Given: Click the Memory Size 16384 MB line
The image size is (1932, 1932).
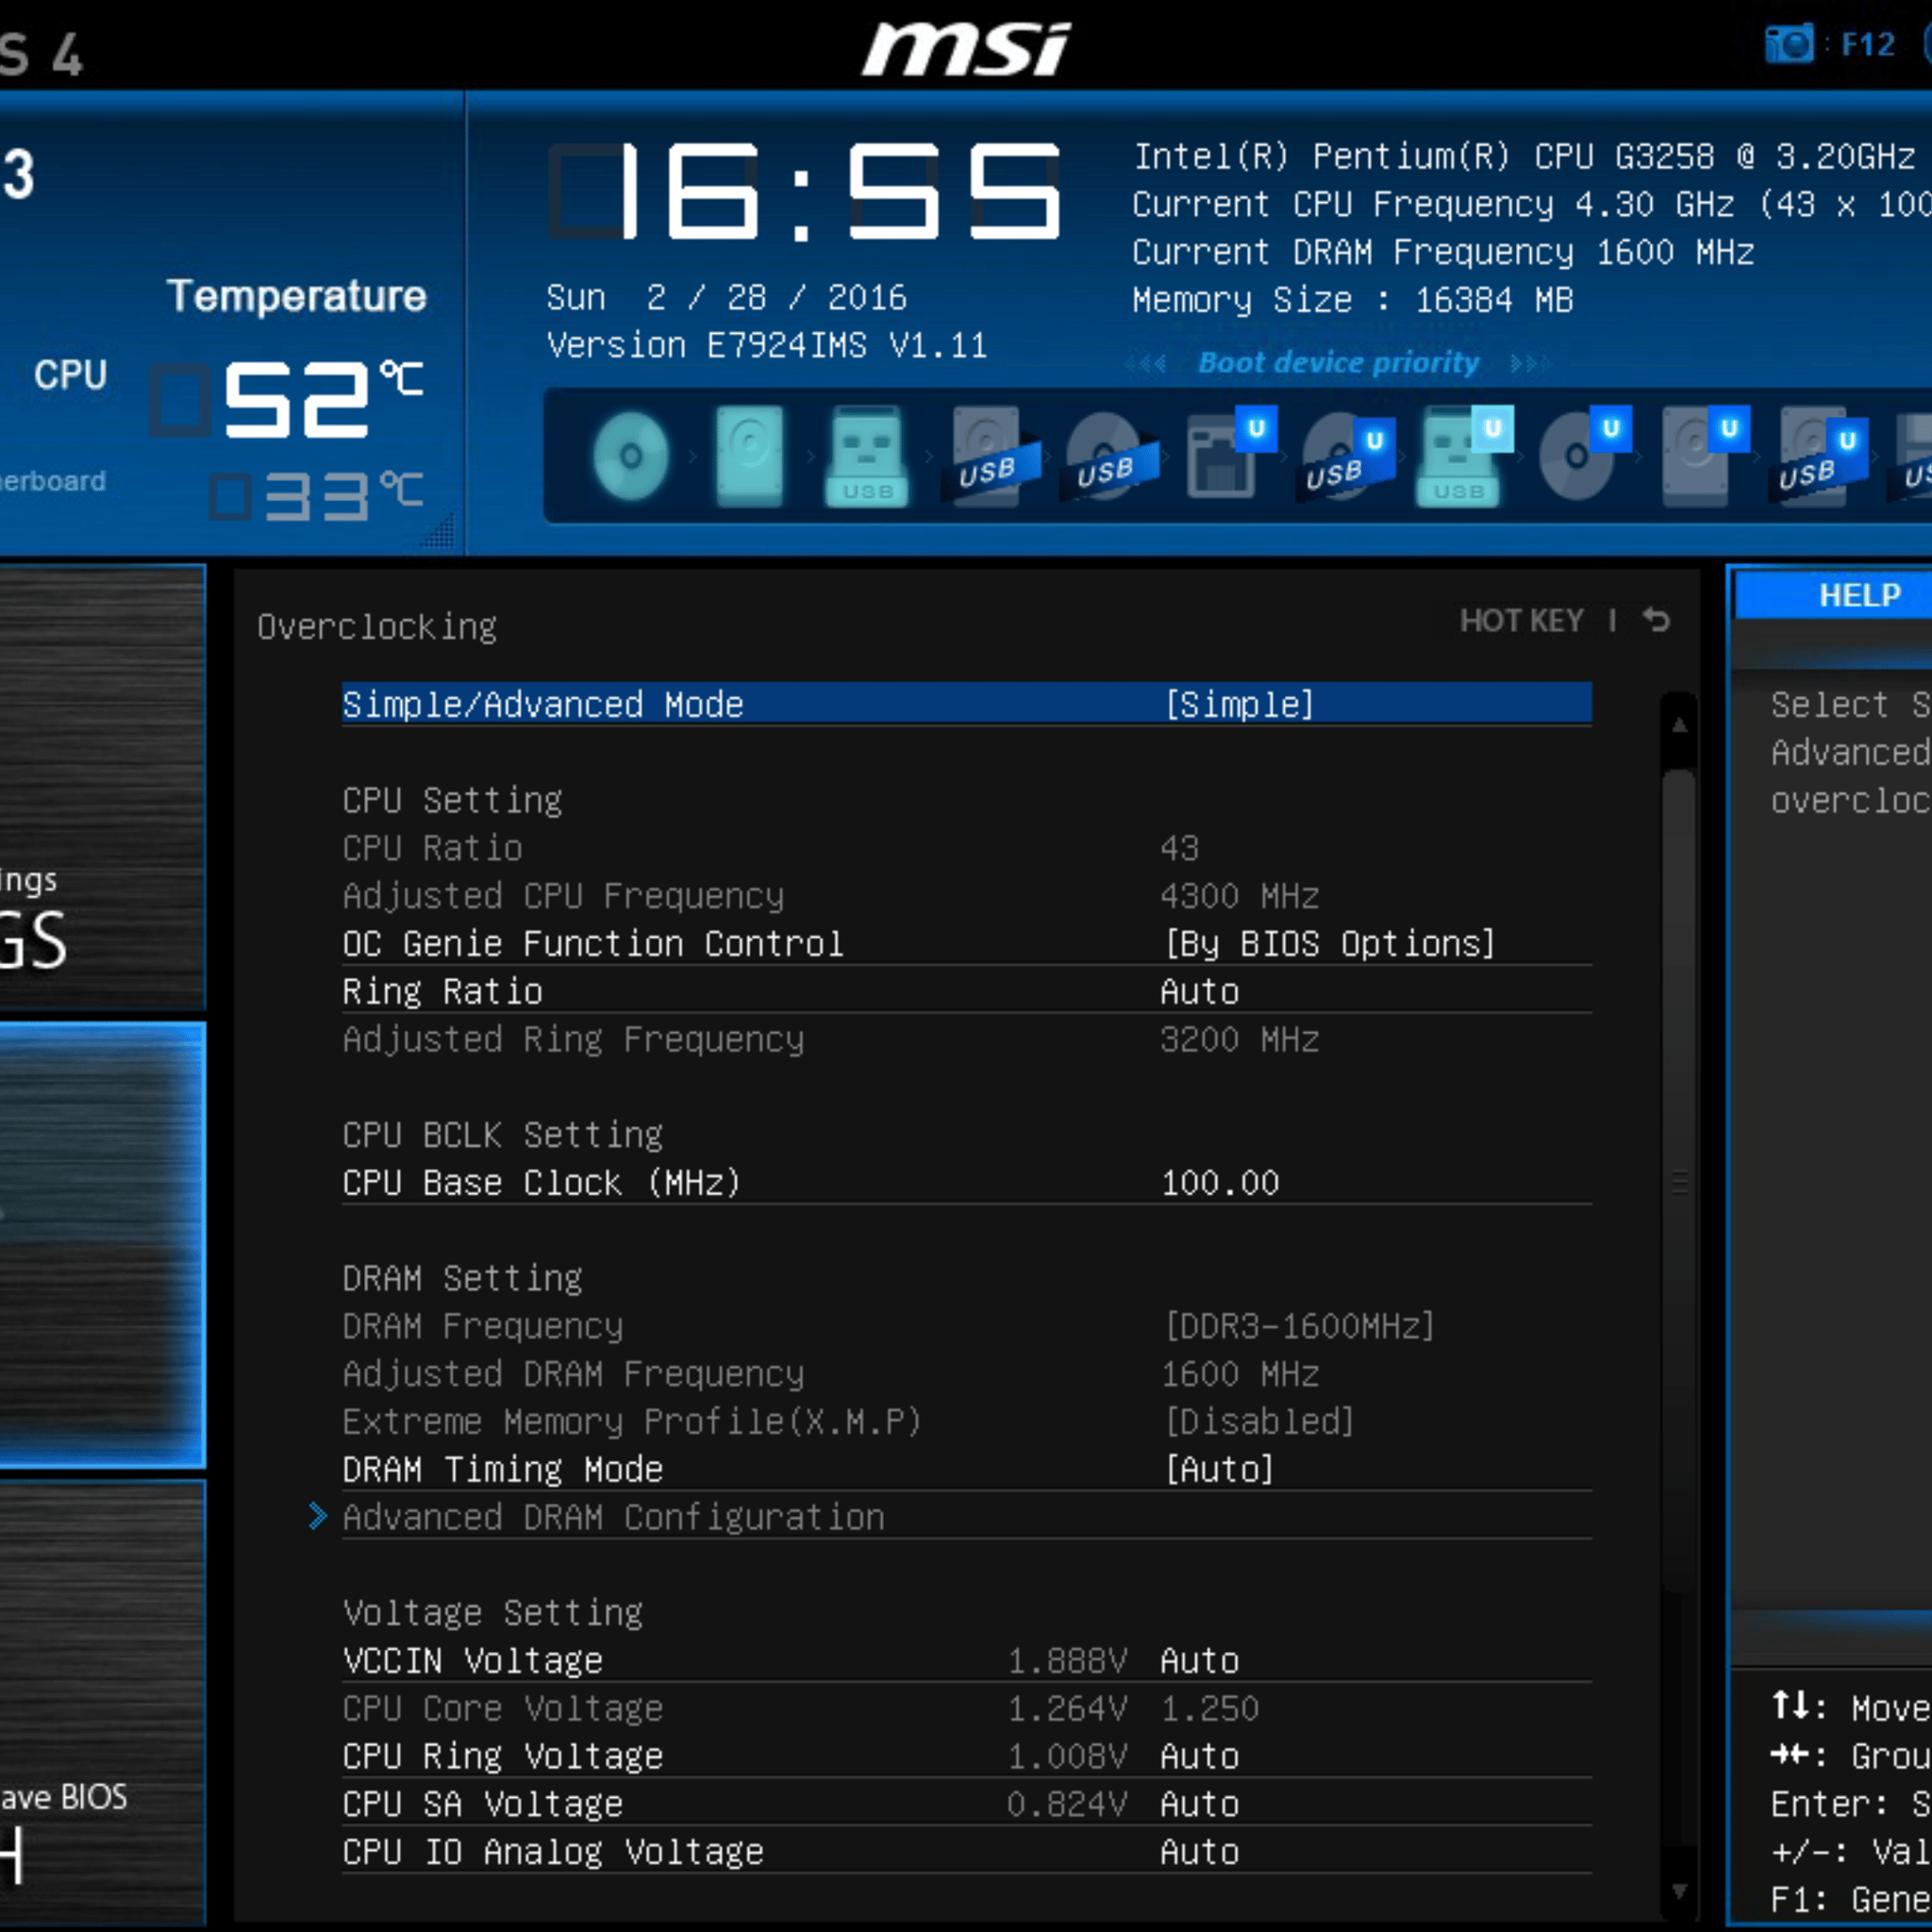Looking at the screenshot, I should pyautogui.click(x=1353, y=300).
